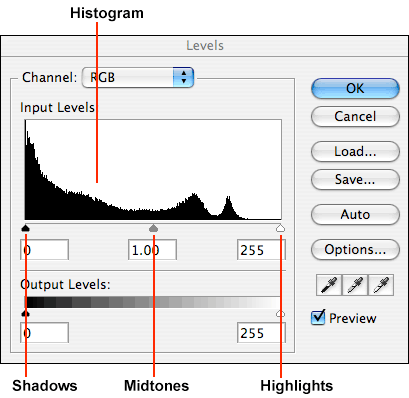Click the Channel dropdown blue arrow stepper
The image size is (409, 398).
[x=183, y=77]
